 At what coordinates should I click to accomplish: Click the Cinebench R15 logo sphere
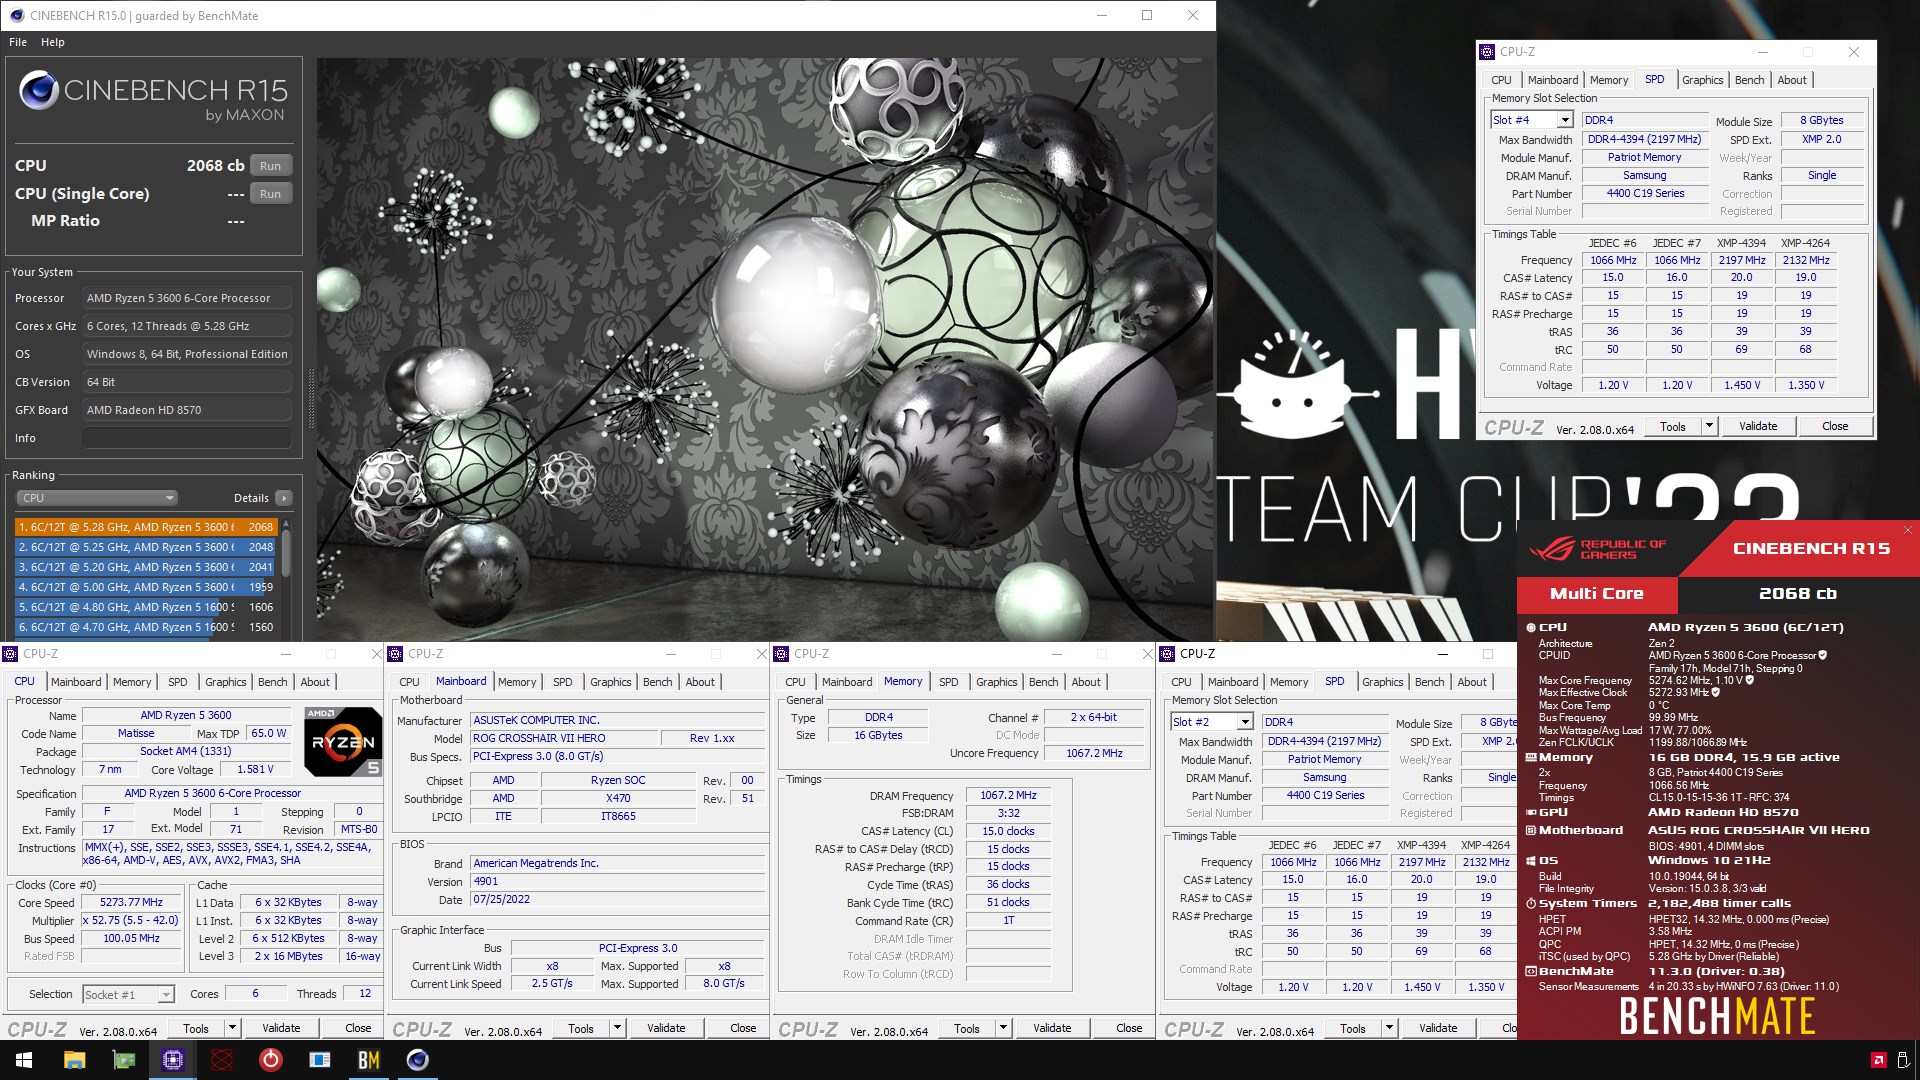38,91
